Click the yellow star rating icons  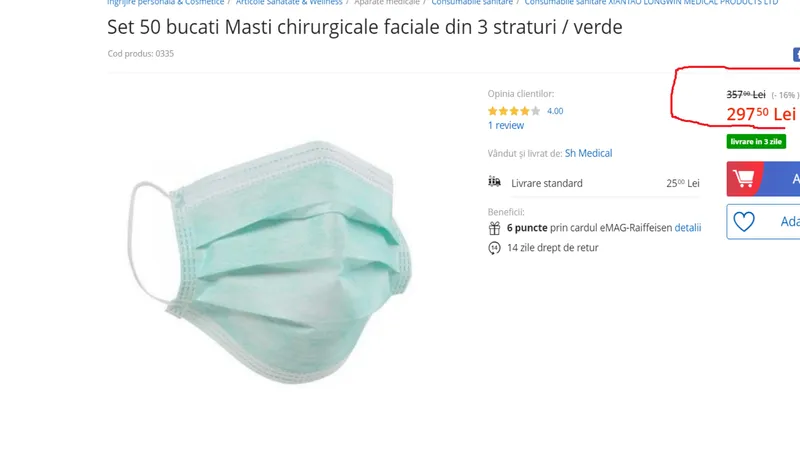coord(513,111)
